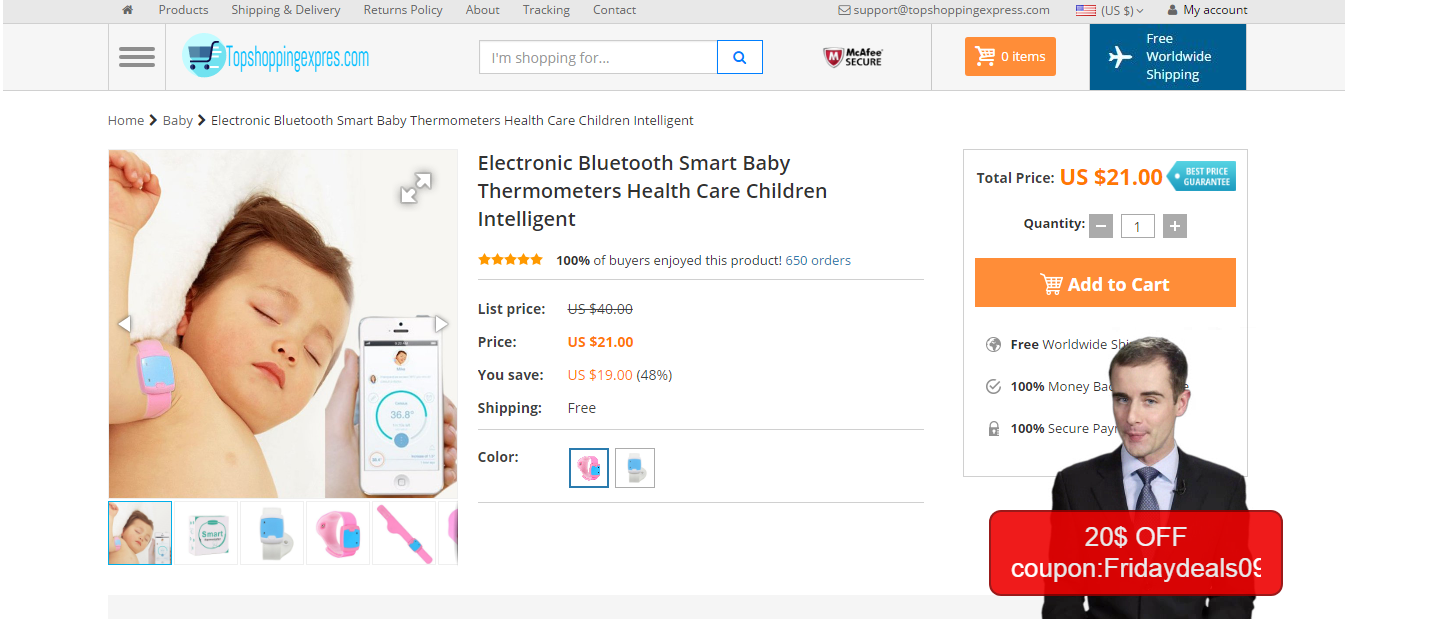The width and height of the screenshot is (1436, 628).
Task: Open the shopping cart with 0 items
Action: click(1010, 57)
